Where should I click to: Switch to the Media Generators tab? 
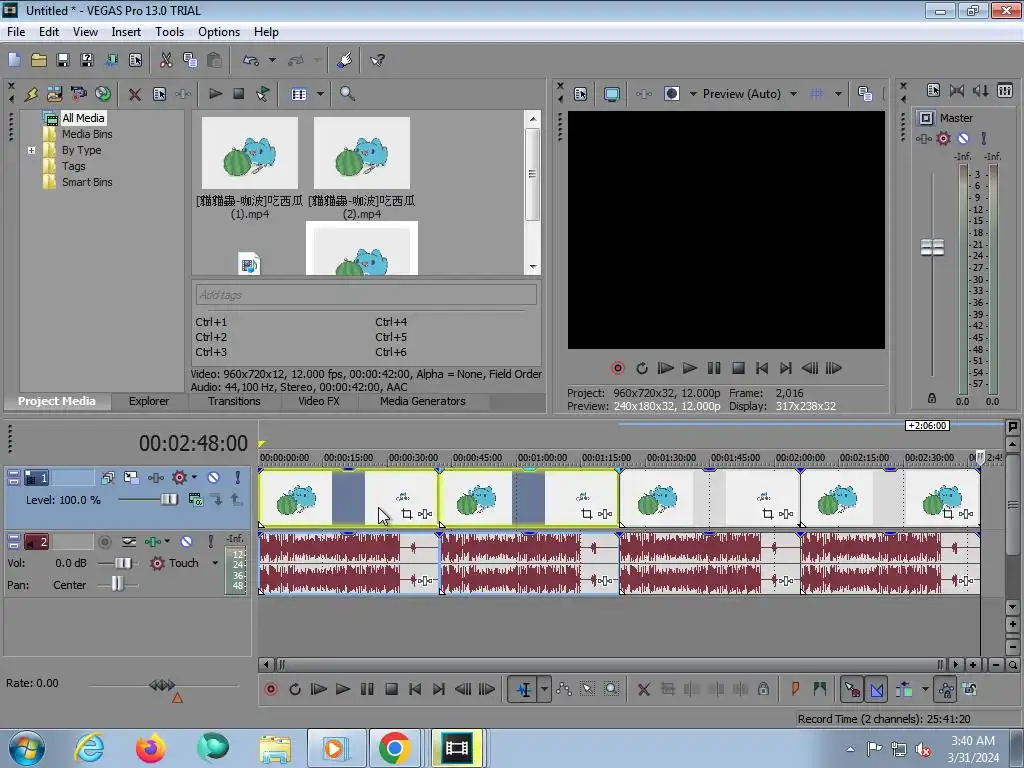423,401
